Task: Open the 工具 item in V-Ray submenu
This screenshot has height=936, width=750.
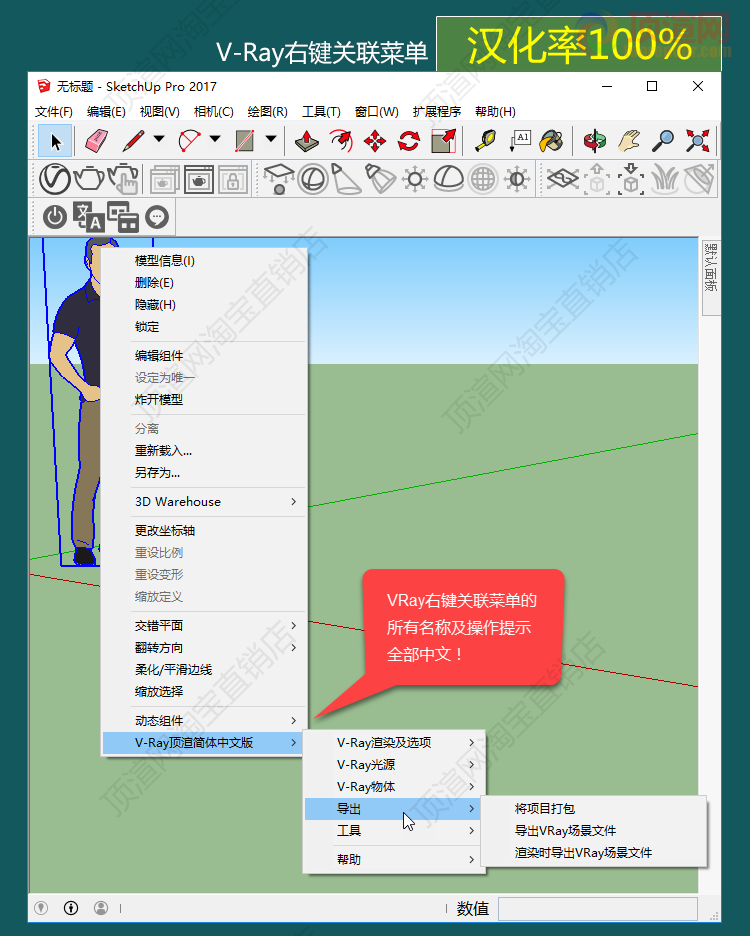Action: click(x=394, y=830)
